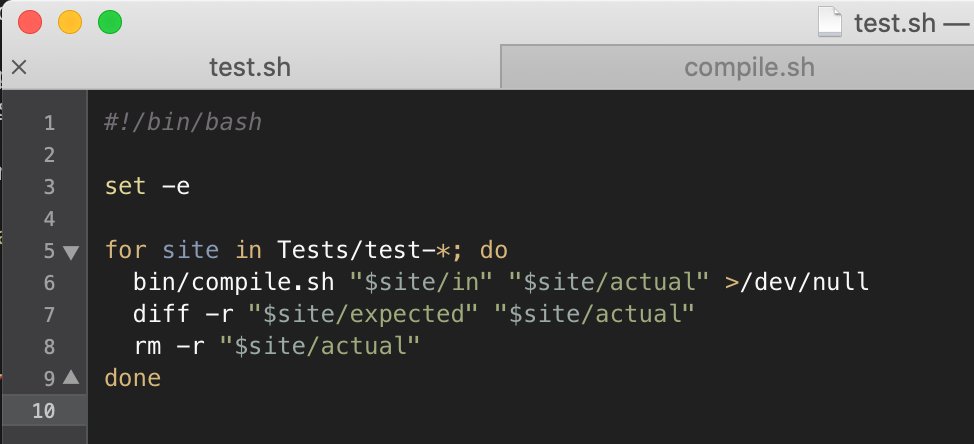Screen dimensions: 974x444
Task: Click the test.sh document icon in title bar
Action: coord(829,22)
